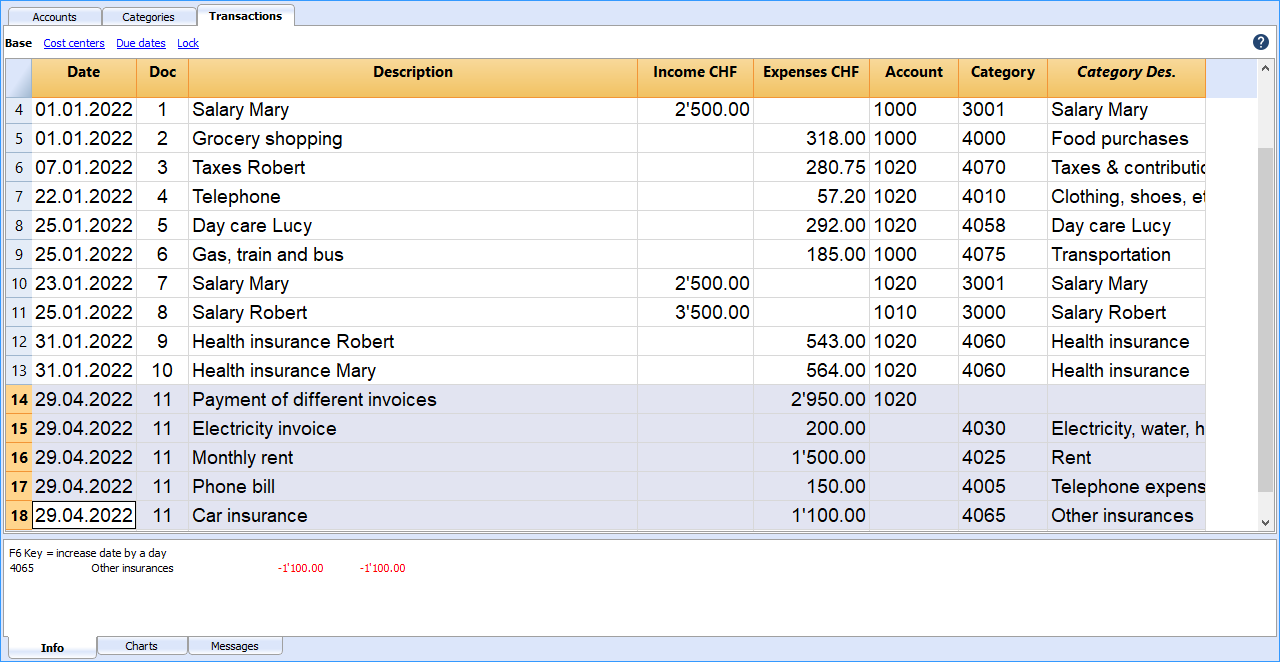Select the Transactions tab
Screen dimensions: 1280x662
click(245, 15)
